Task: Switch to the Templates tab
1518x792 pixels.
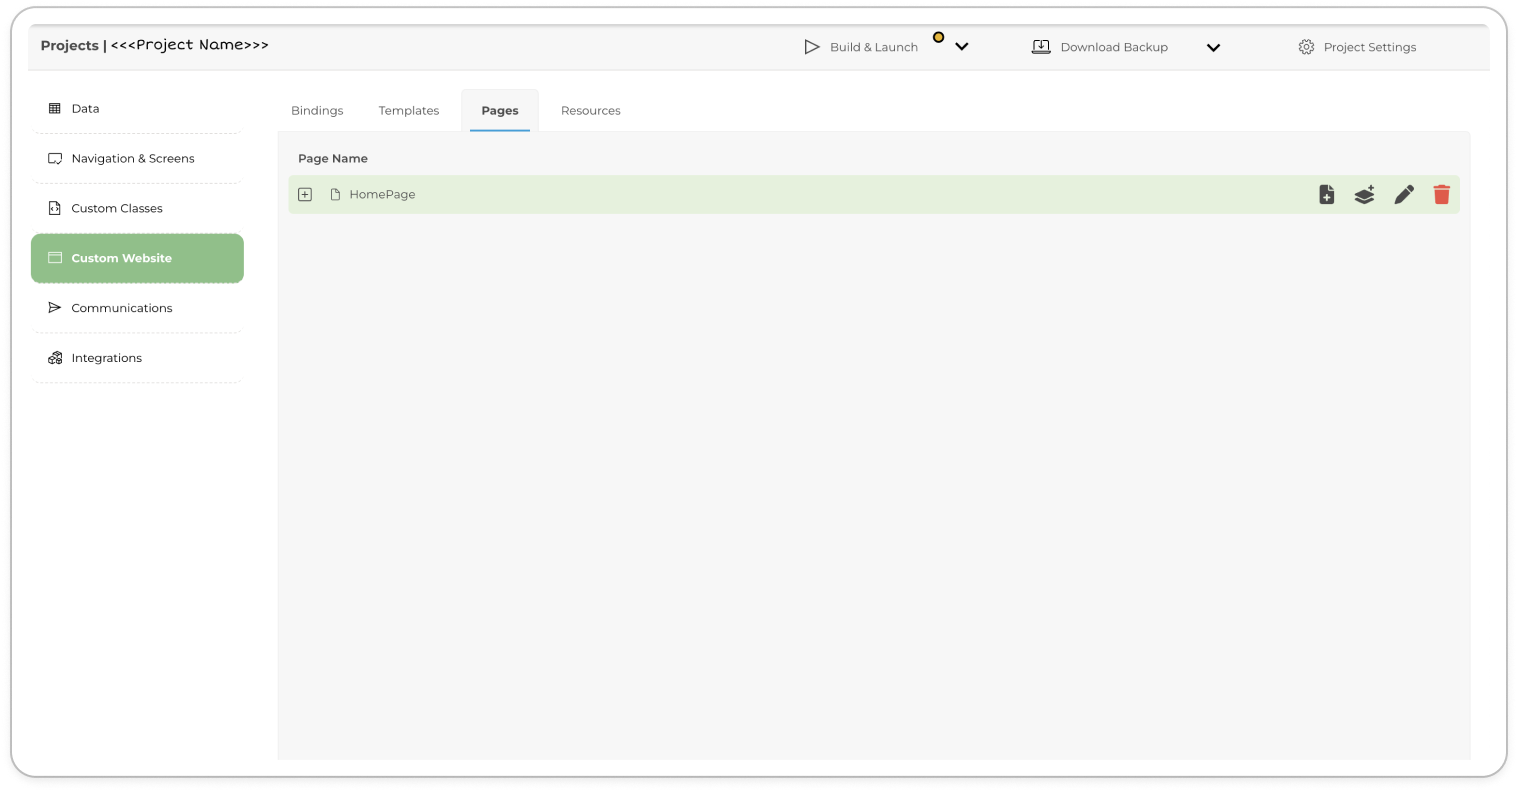Action: [408, 111]
